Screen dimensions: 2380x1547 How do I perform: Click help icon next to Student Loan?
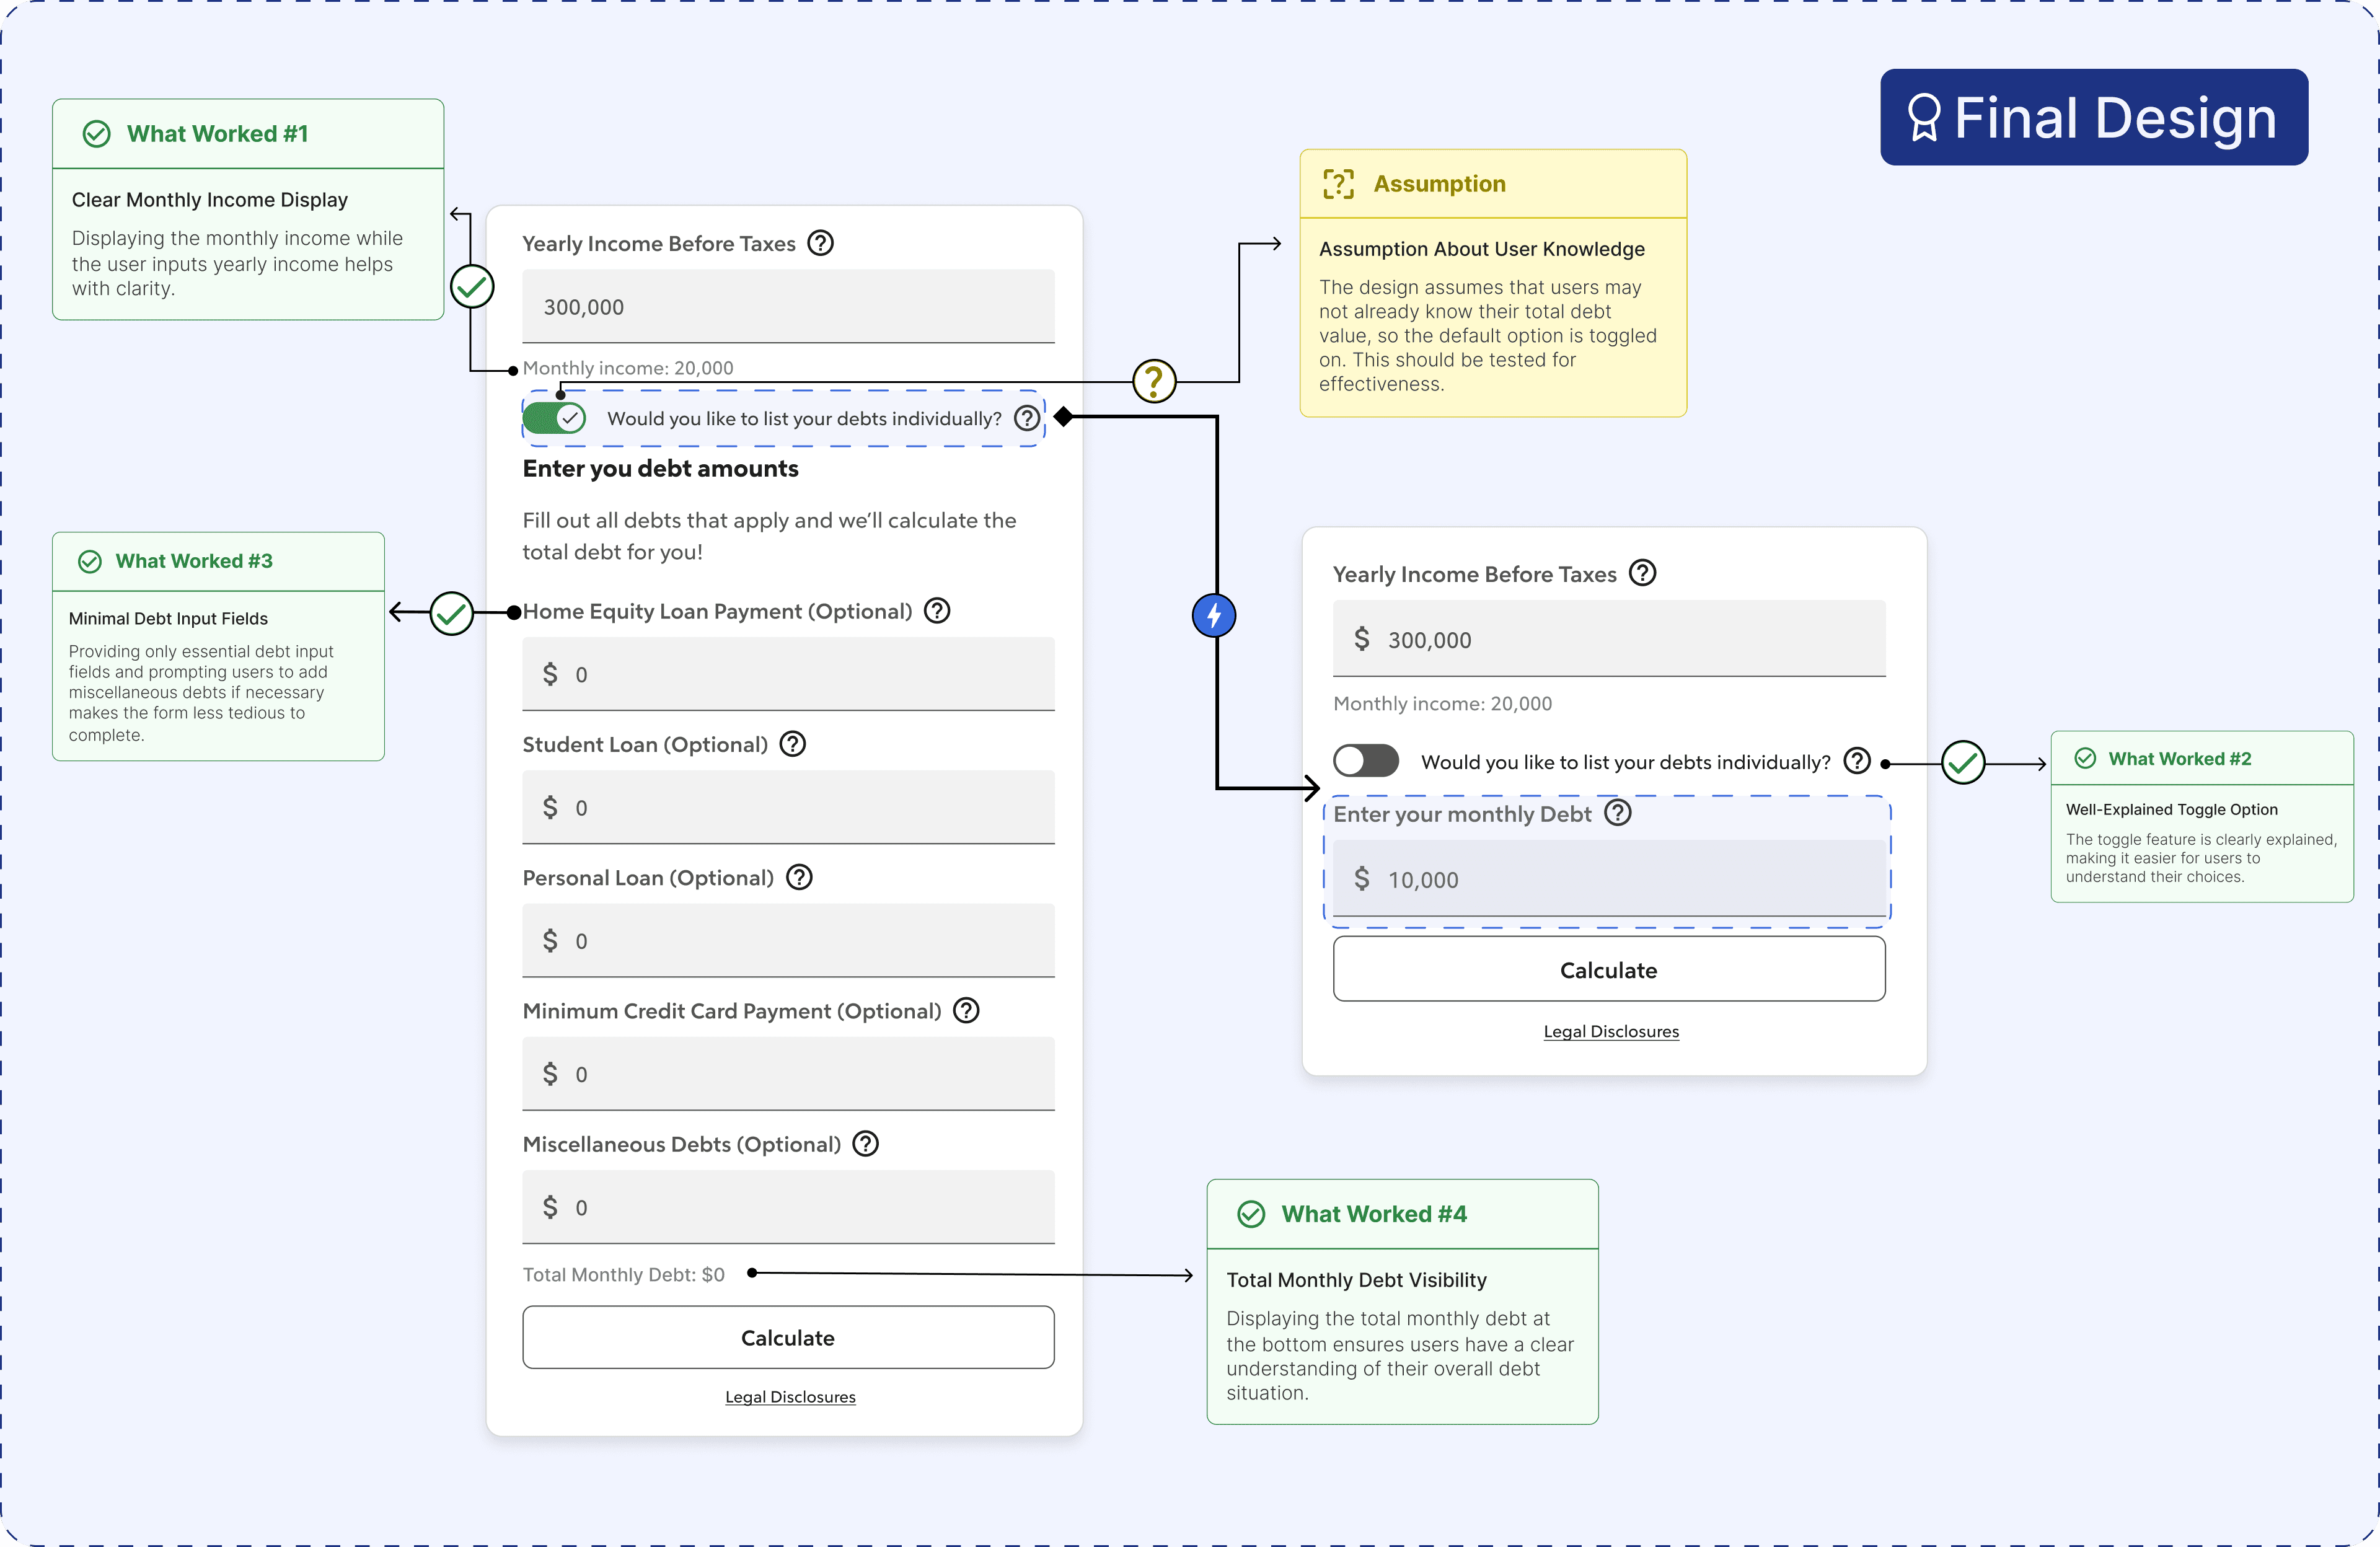click(792, 744)
